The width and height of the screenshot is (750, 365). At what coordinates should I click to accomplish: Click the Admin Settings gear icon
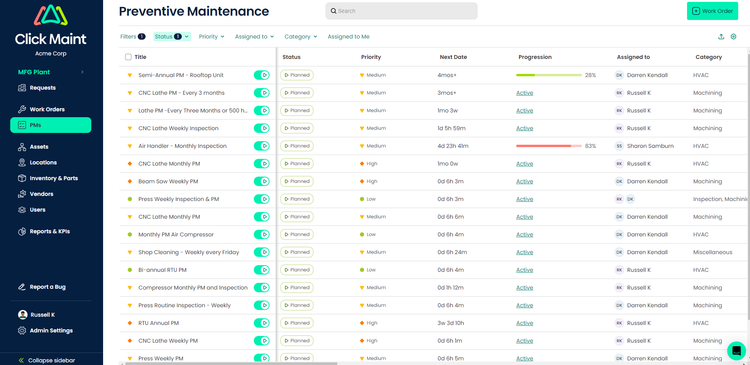coord(22,331)
